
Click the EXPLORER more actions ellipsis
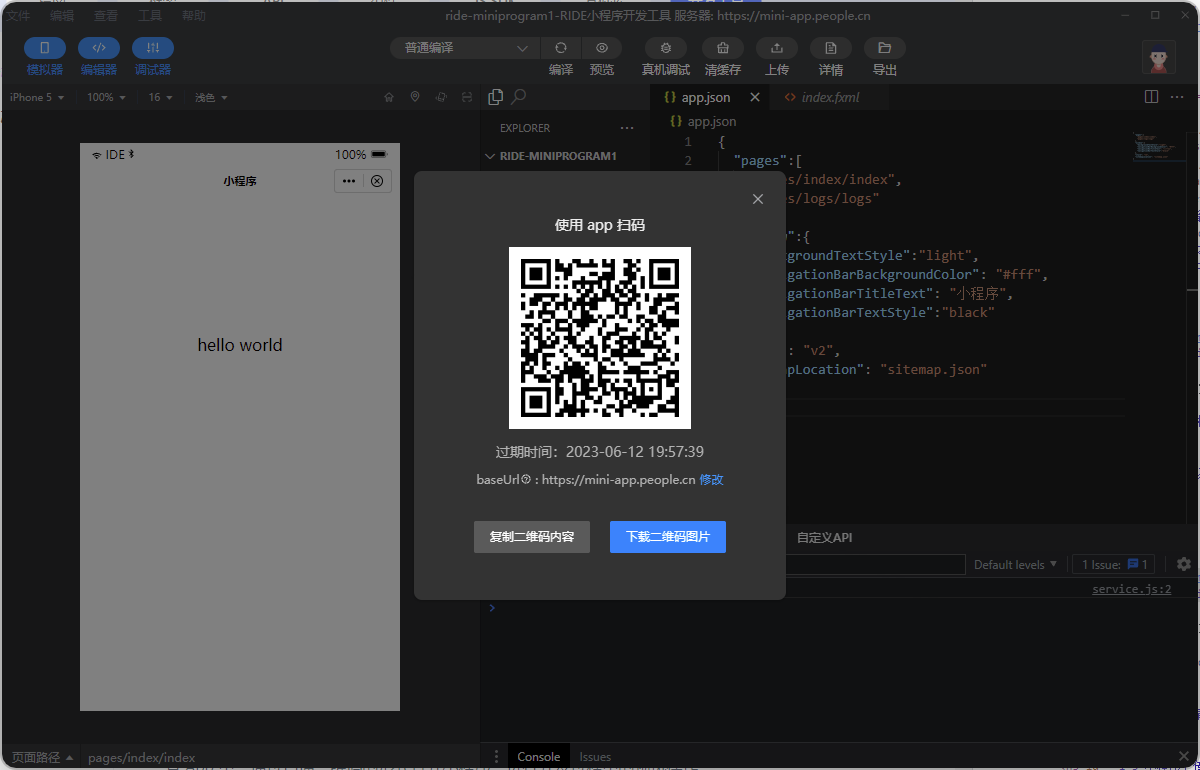pyautogui.click(x=627, y=128)
